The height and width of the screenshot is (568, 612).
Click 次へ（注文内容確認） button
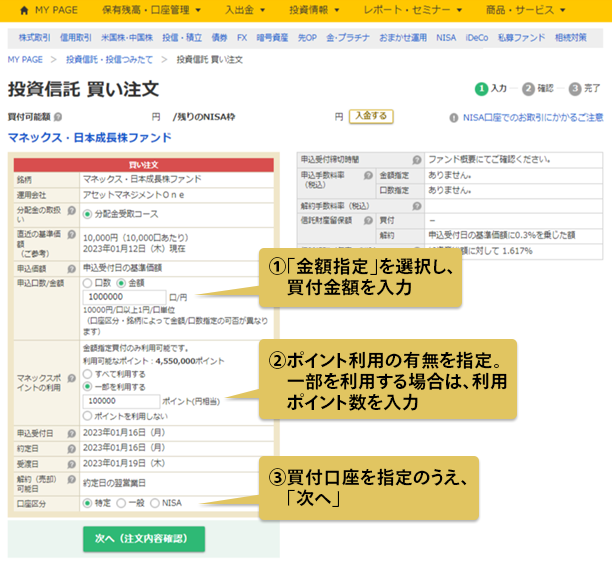pos(143,538)
